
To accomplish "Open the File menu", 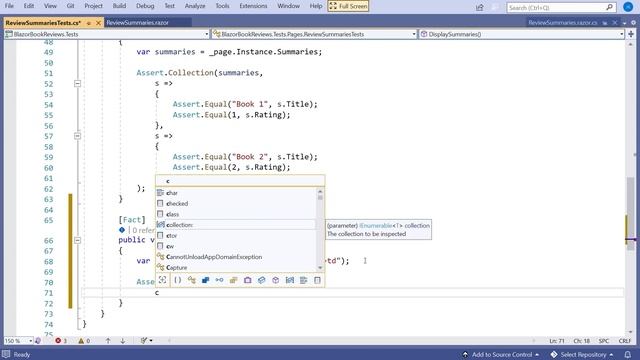I will [9, 6].
